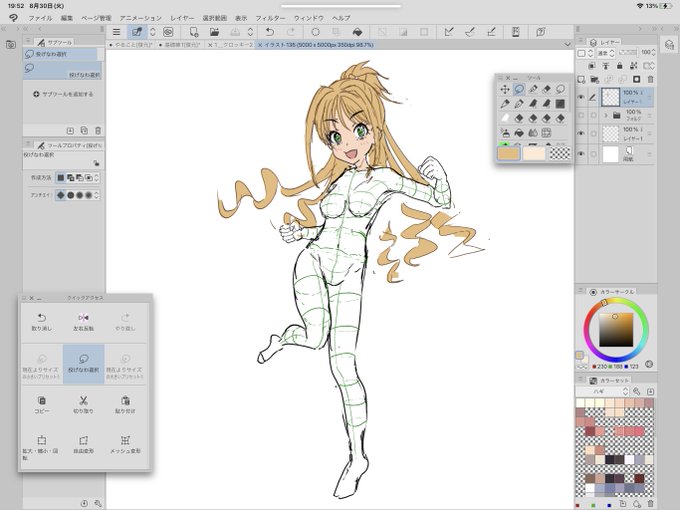Viewport: 680px width, 510px height.
Task: Open the canvas tabs list chevron
Action: (x=567, y=45)
